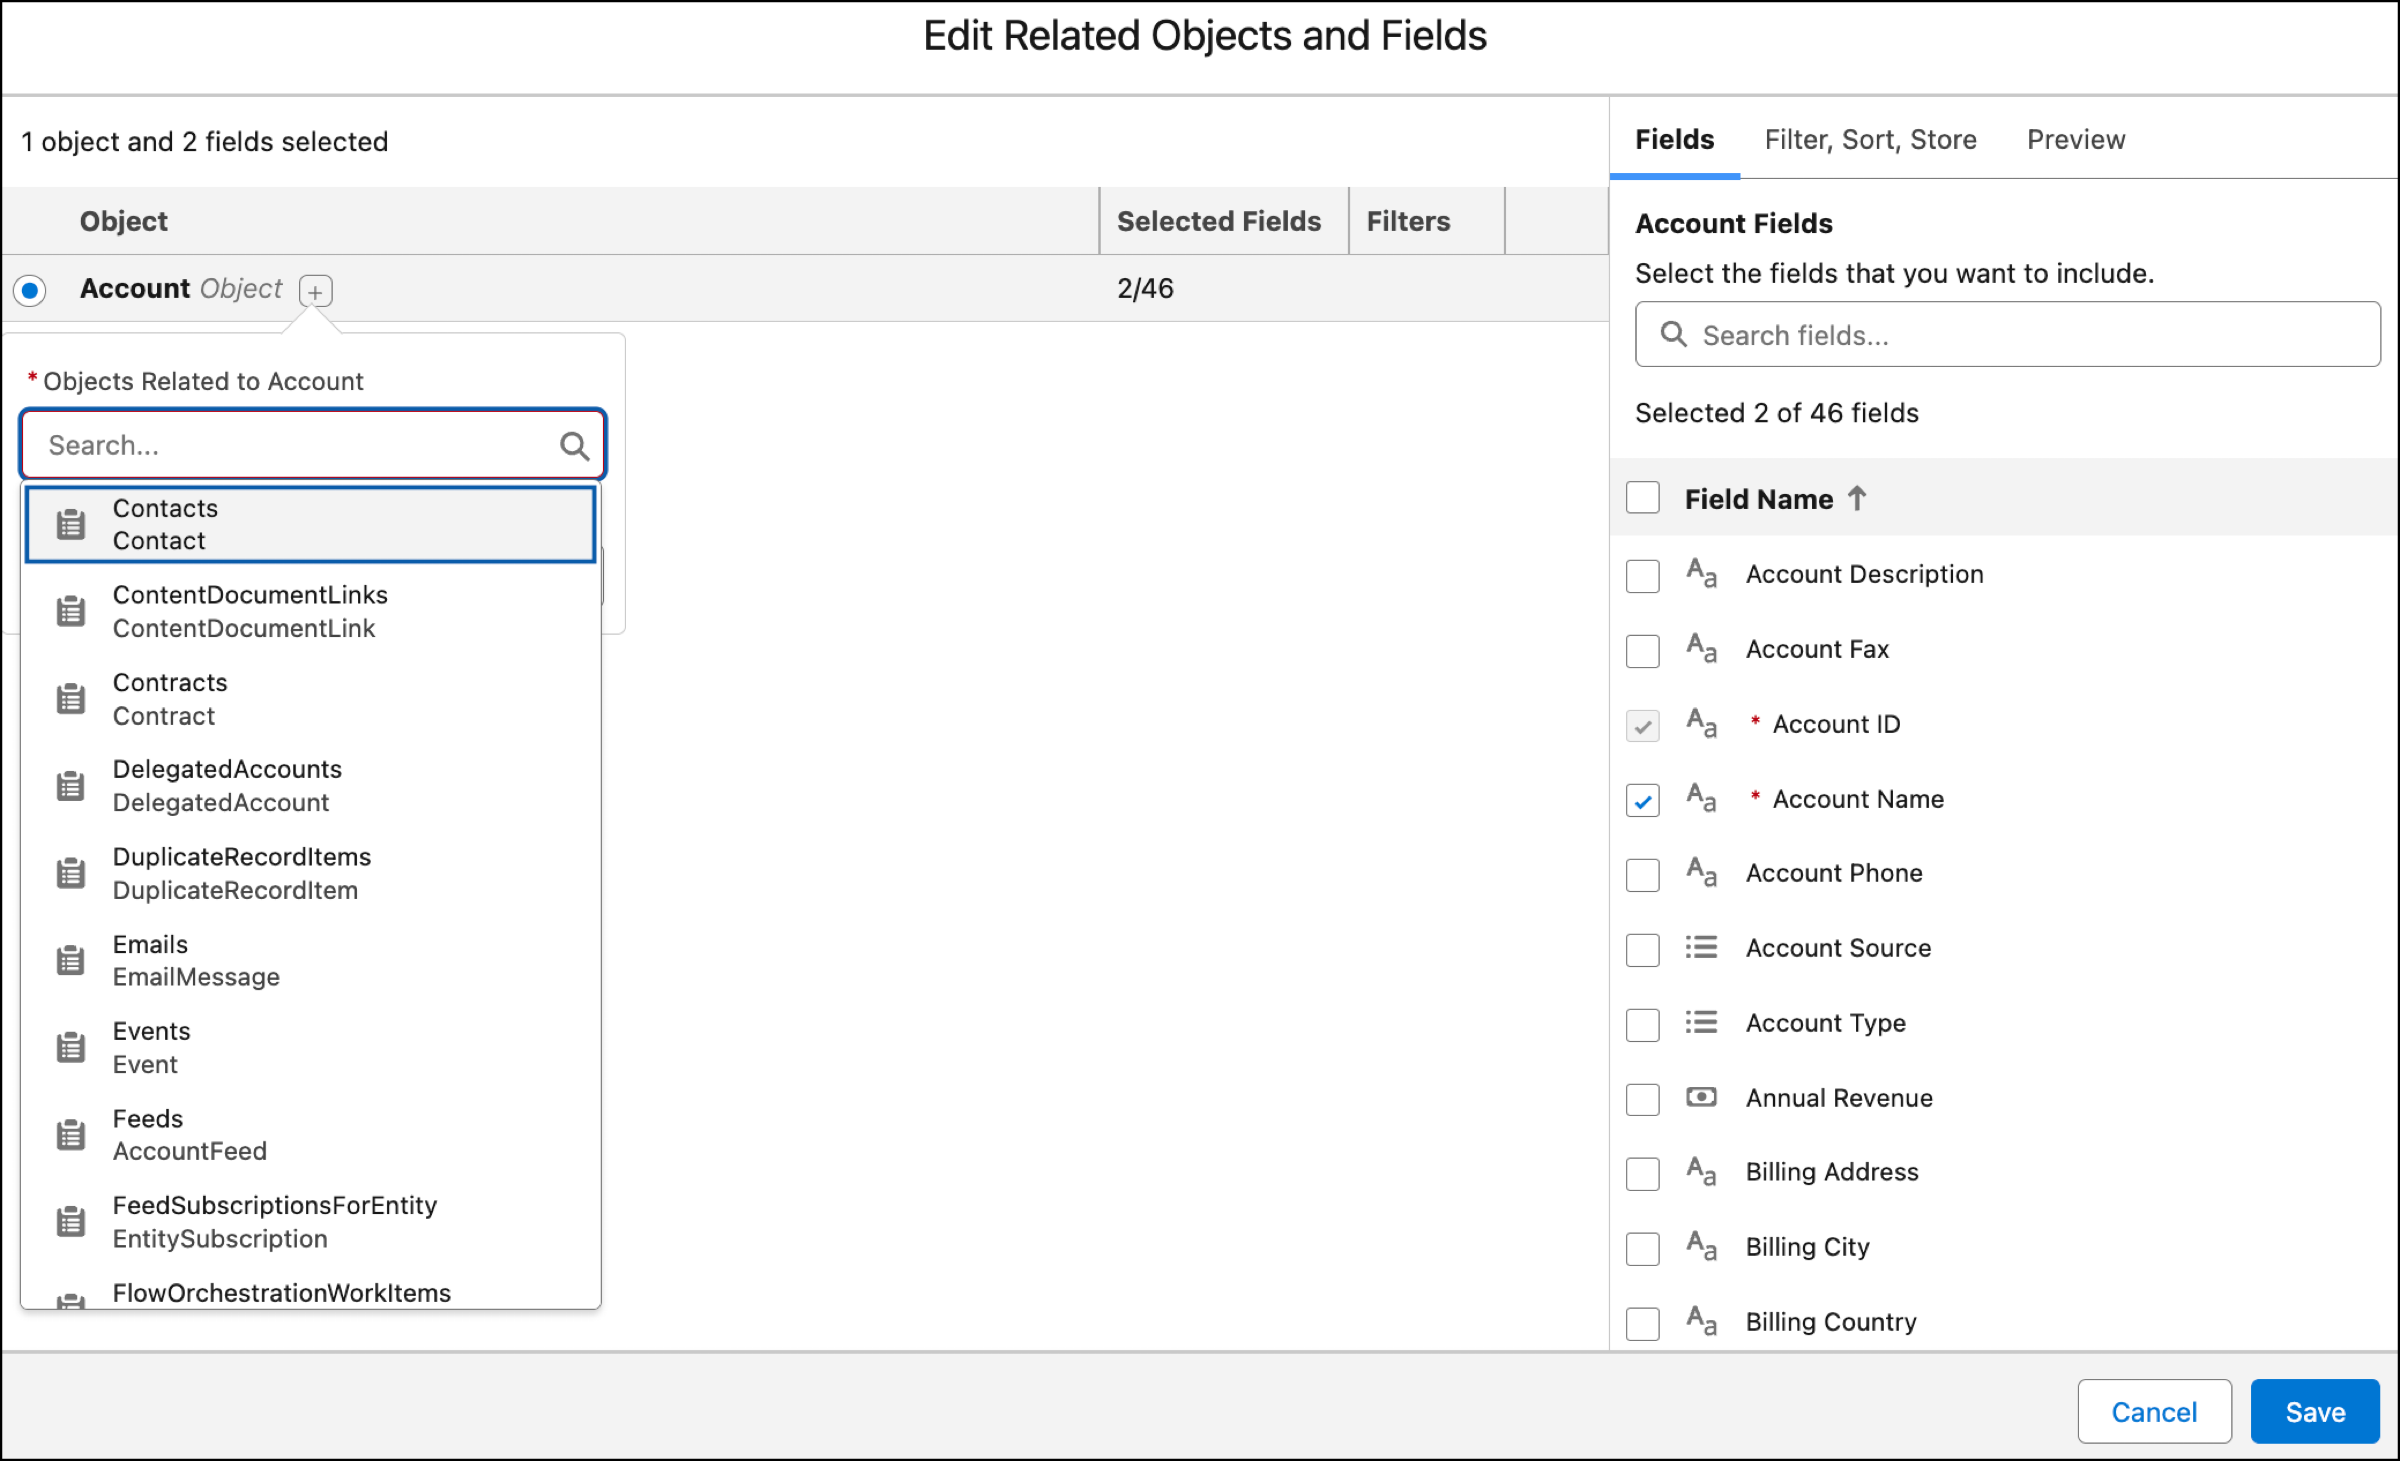Click the sort arrow beside Field Name
2400x1461 pixels.
(1857, 498)
